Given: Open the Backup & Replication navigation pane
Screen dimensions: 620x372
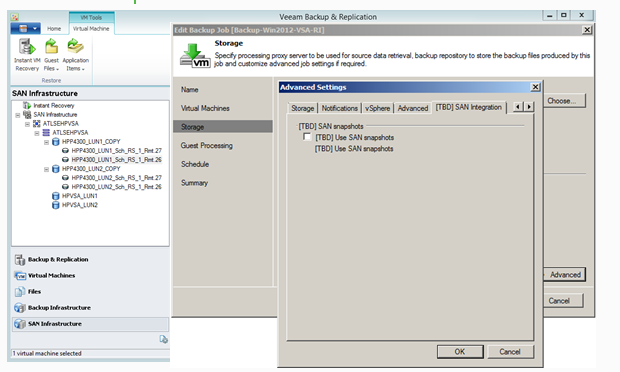Looking at the screenshot, I should (90, 259).
